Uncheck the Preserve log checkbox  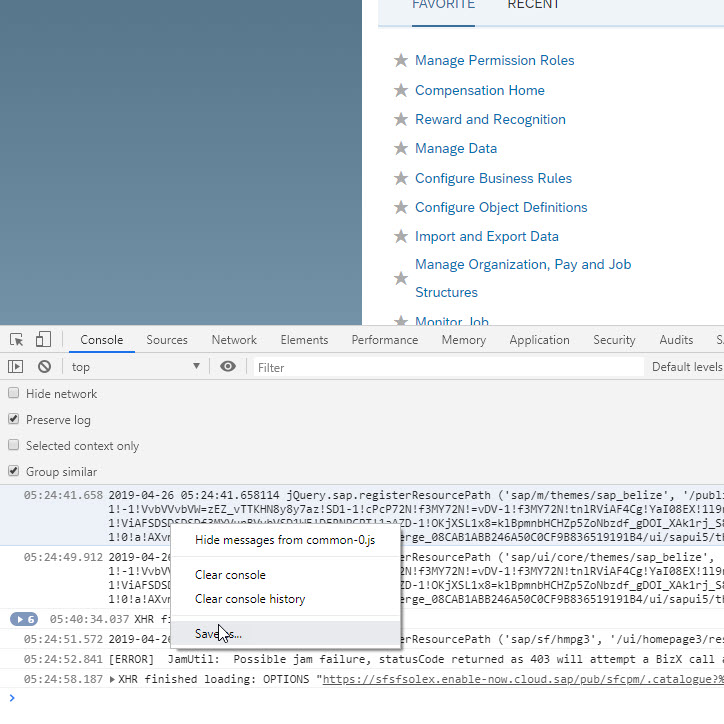tap(14, 419)
